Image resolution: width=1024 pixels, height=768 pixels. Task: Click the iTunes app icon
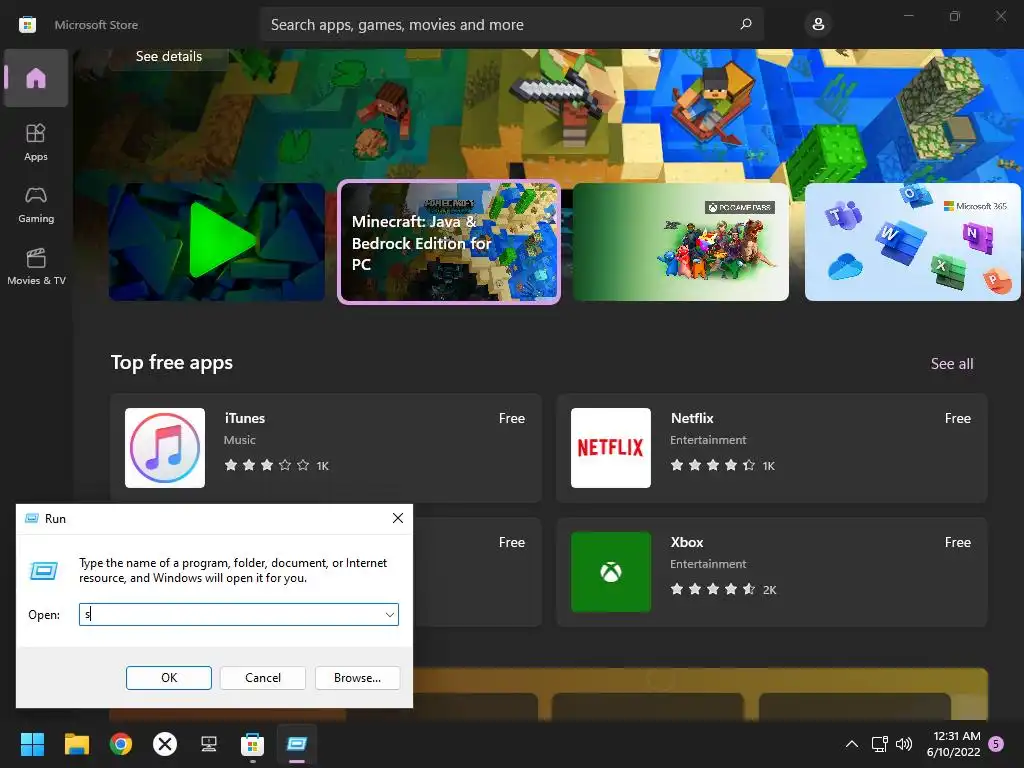[x=165, y=448]
